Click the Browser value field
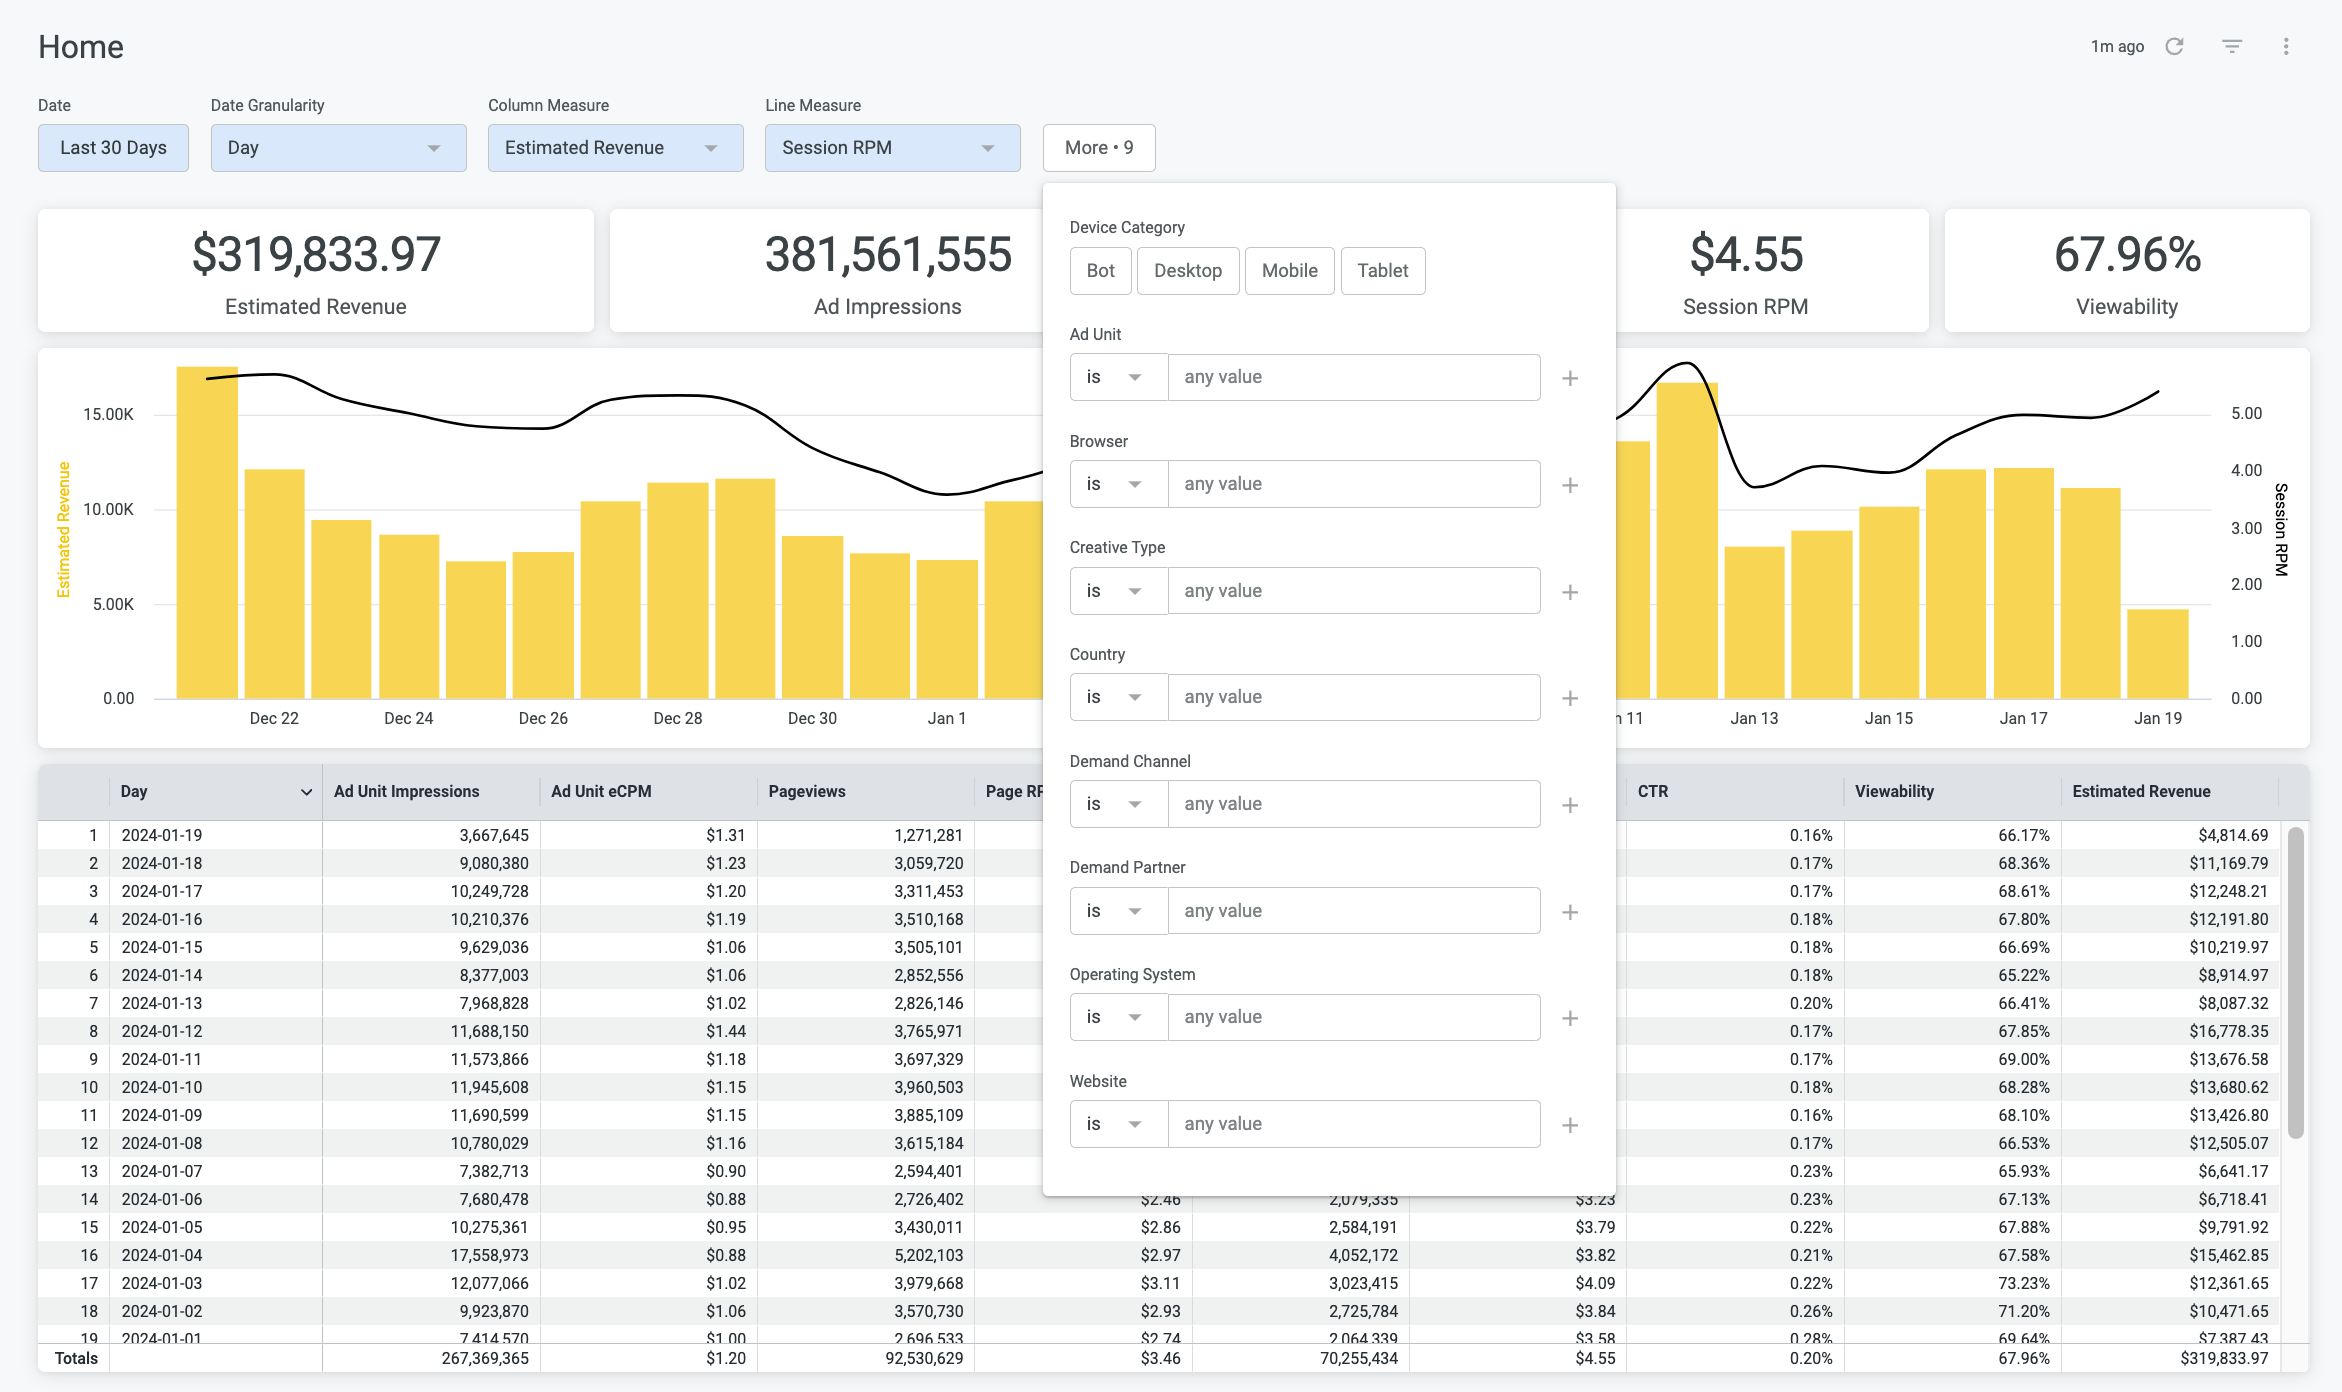This screenshot has height=1392, width=2342. (x=1354, y=484)
